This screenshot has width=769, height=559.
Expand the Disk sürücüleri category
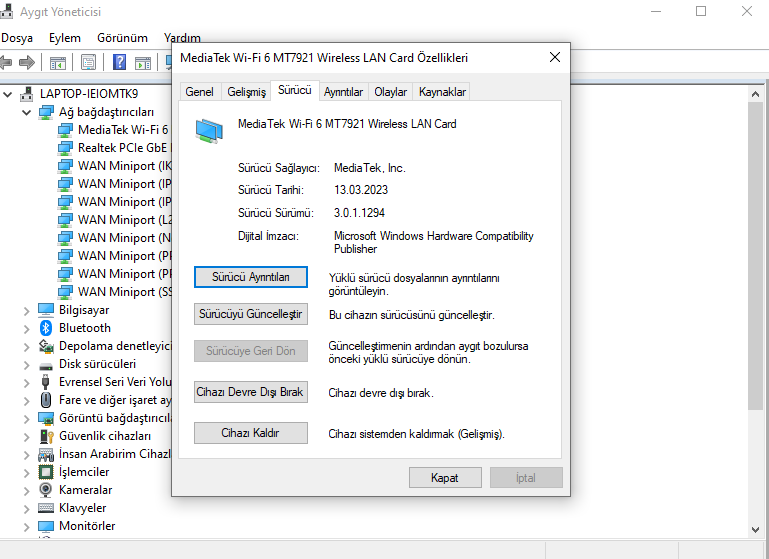click(26, 365)
